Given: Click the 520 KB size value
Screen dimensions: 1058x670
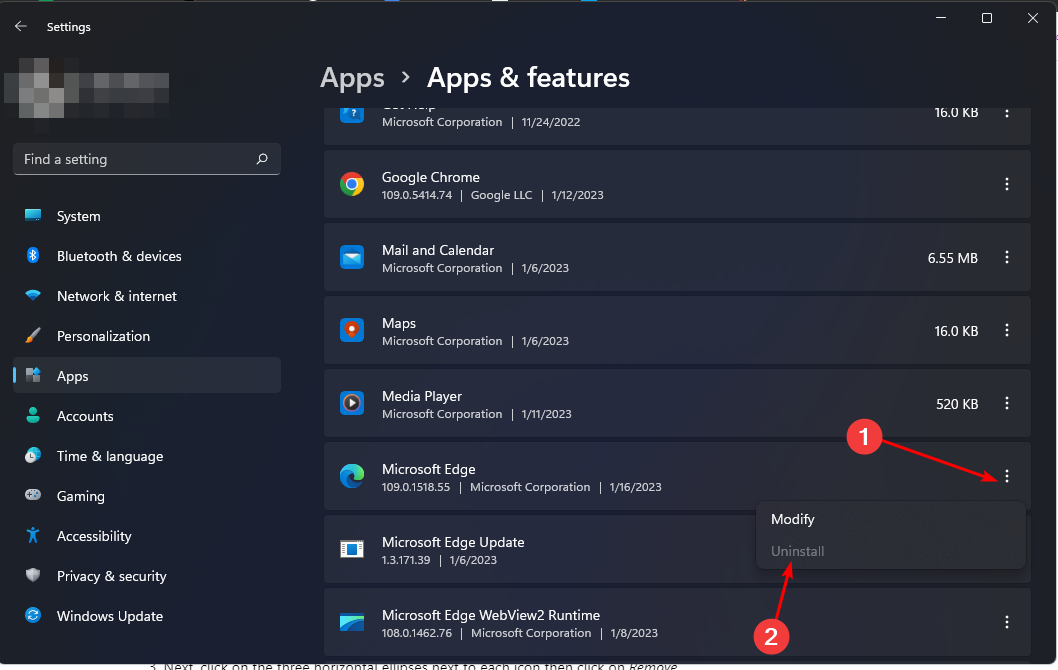Looking at the screenshot, I should pyautogui.click(x=957, y=403).
